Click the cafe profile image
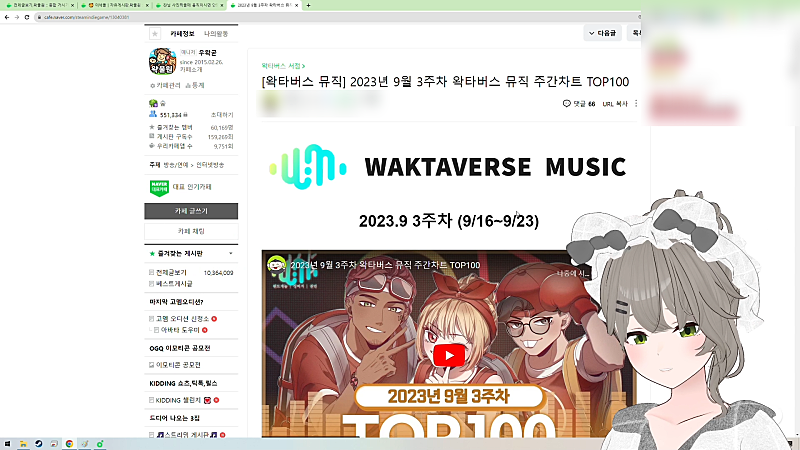Image resolution: width=800 pixels, height=450 pixels. click(x=162, y=61)
